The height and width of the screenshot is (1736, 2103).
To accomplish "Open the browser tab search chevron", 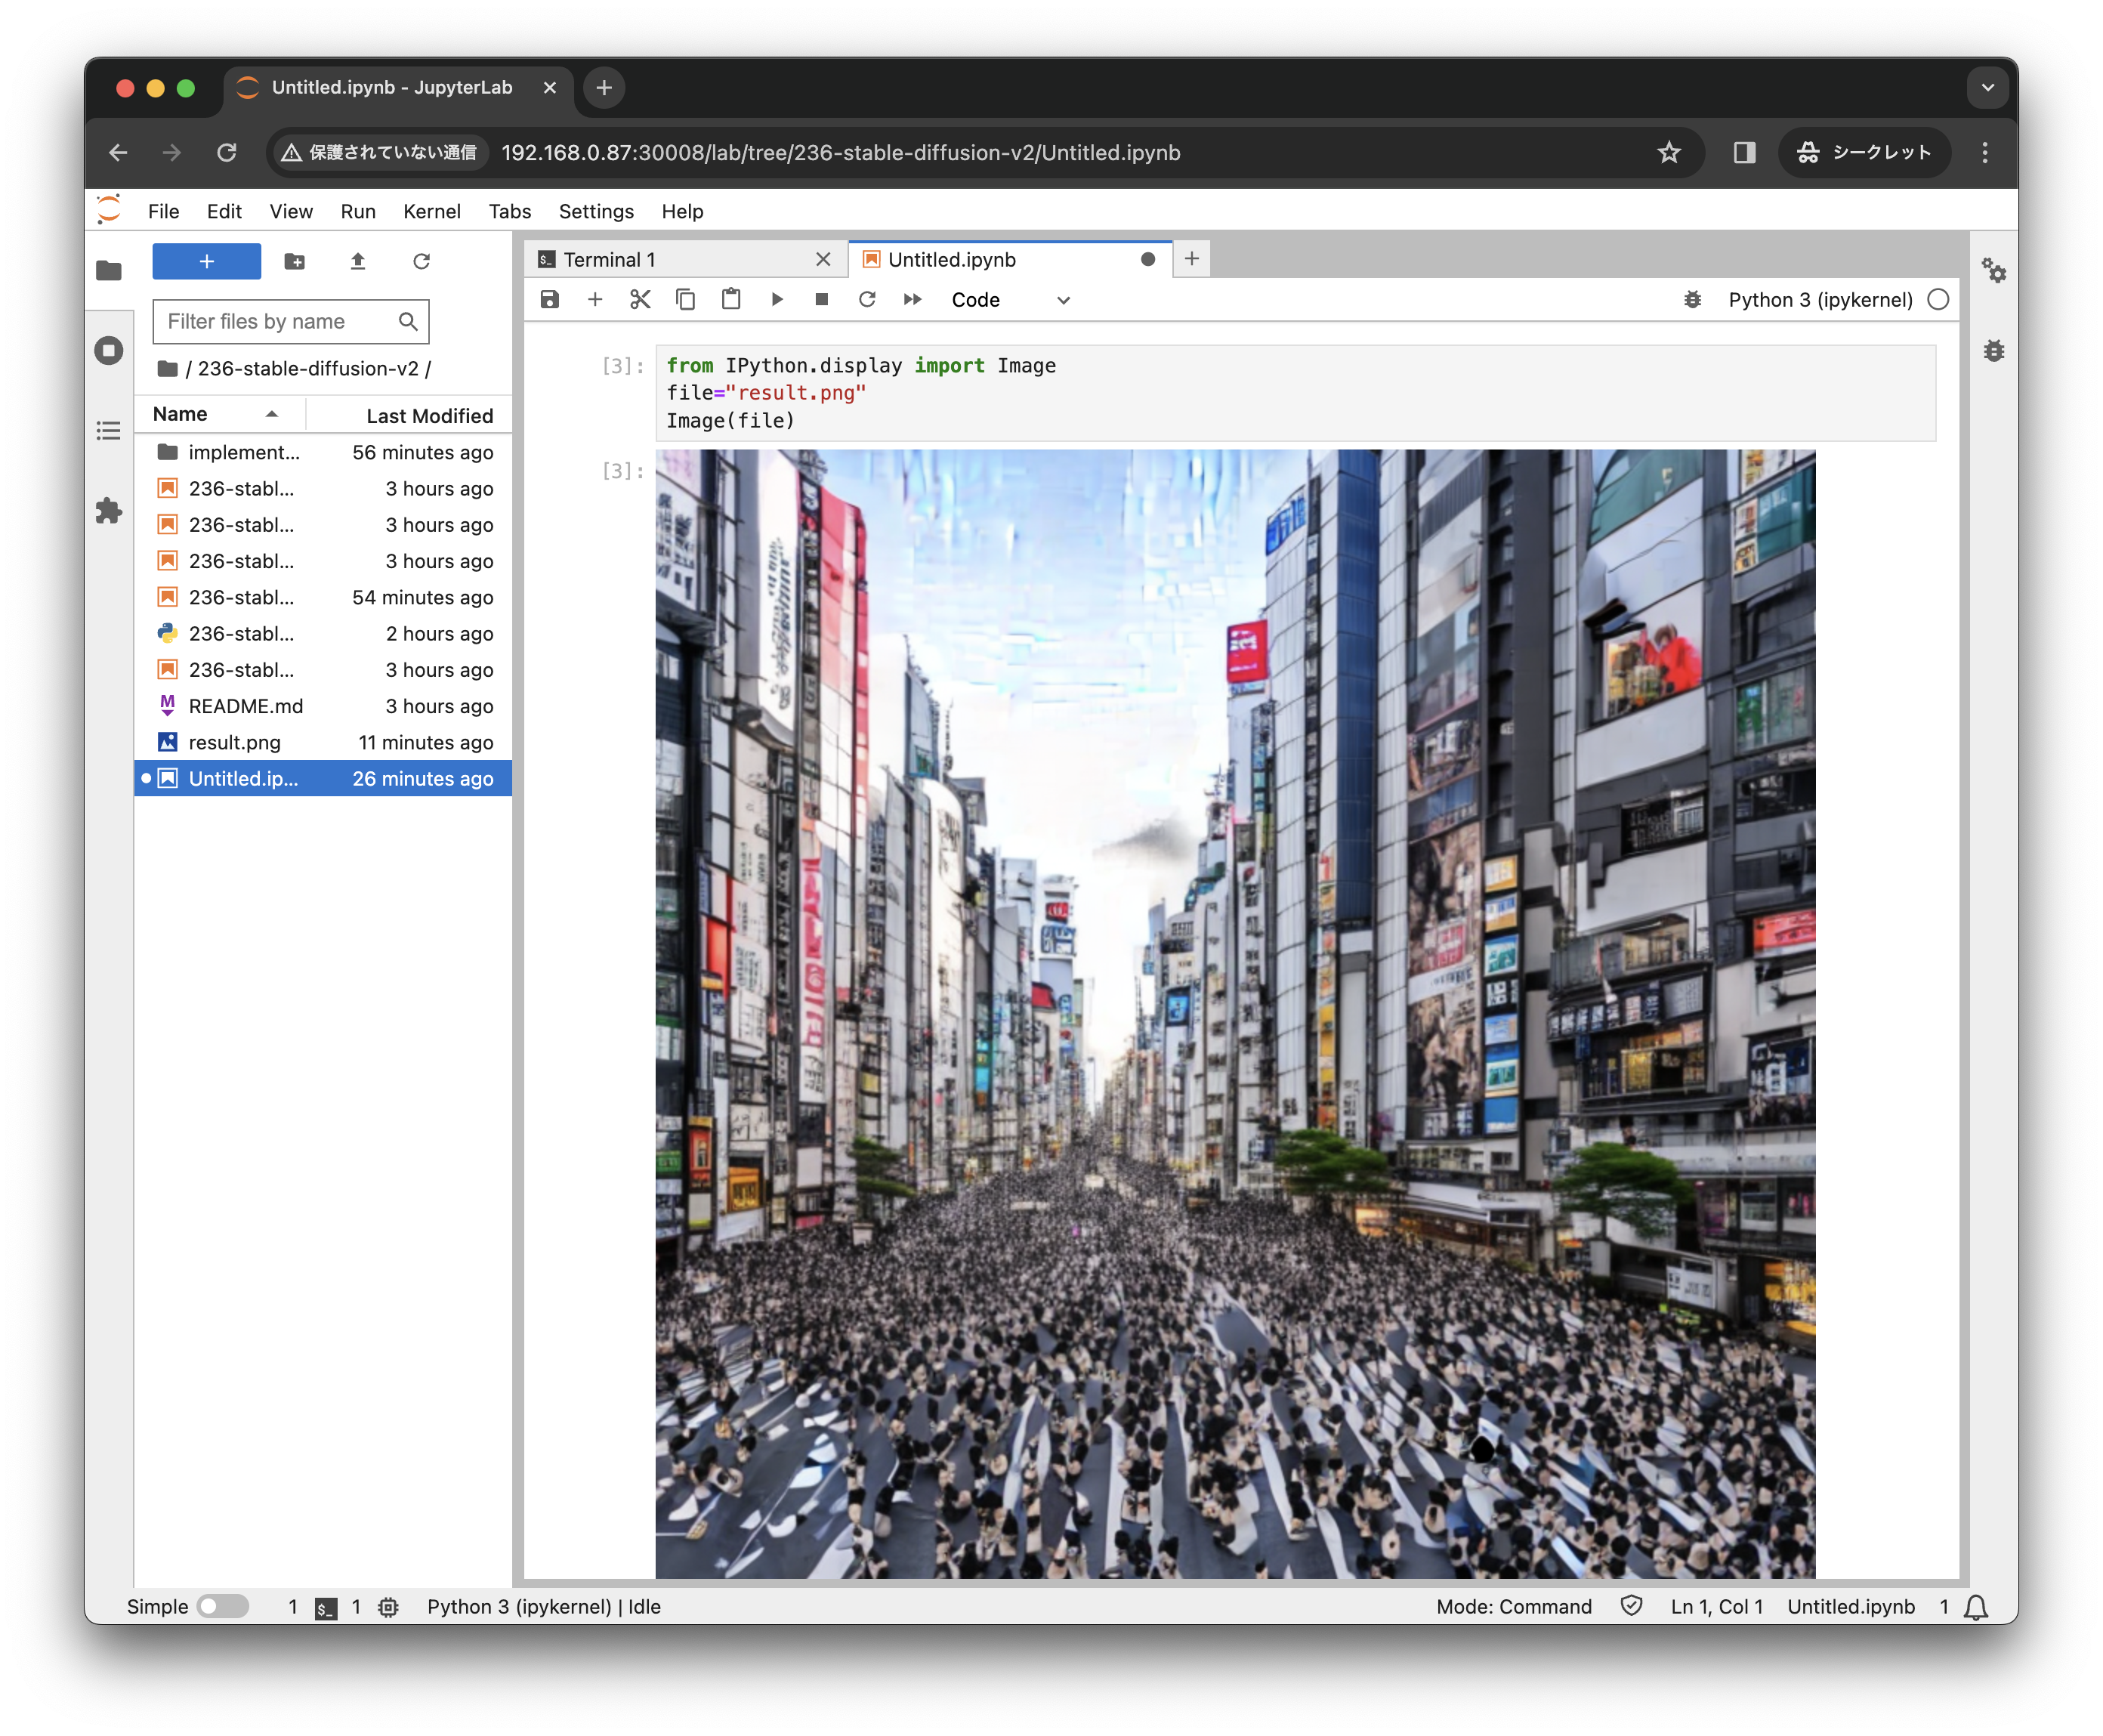I will click(1987, 88).
